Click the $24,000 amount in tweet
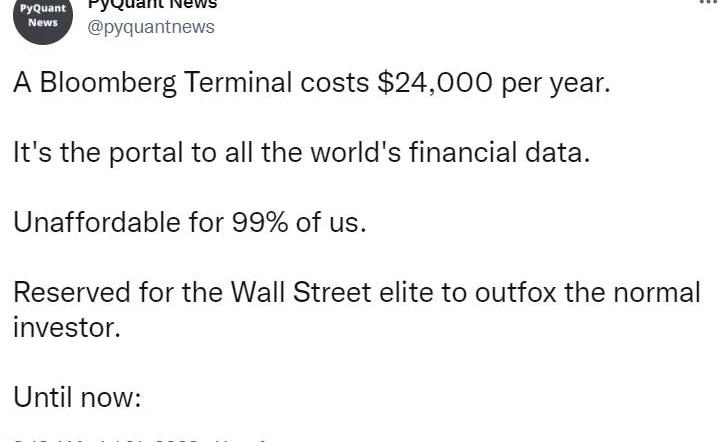 [x=435, y=83]
